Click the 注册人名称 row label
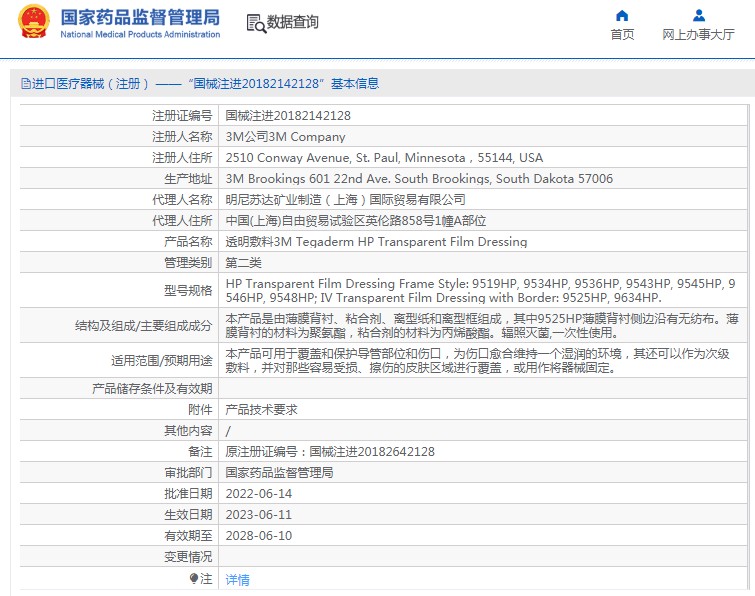This screenshot has height=596, width=755. click(182, 137)
